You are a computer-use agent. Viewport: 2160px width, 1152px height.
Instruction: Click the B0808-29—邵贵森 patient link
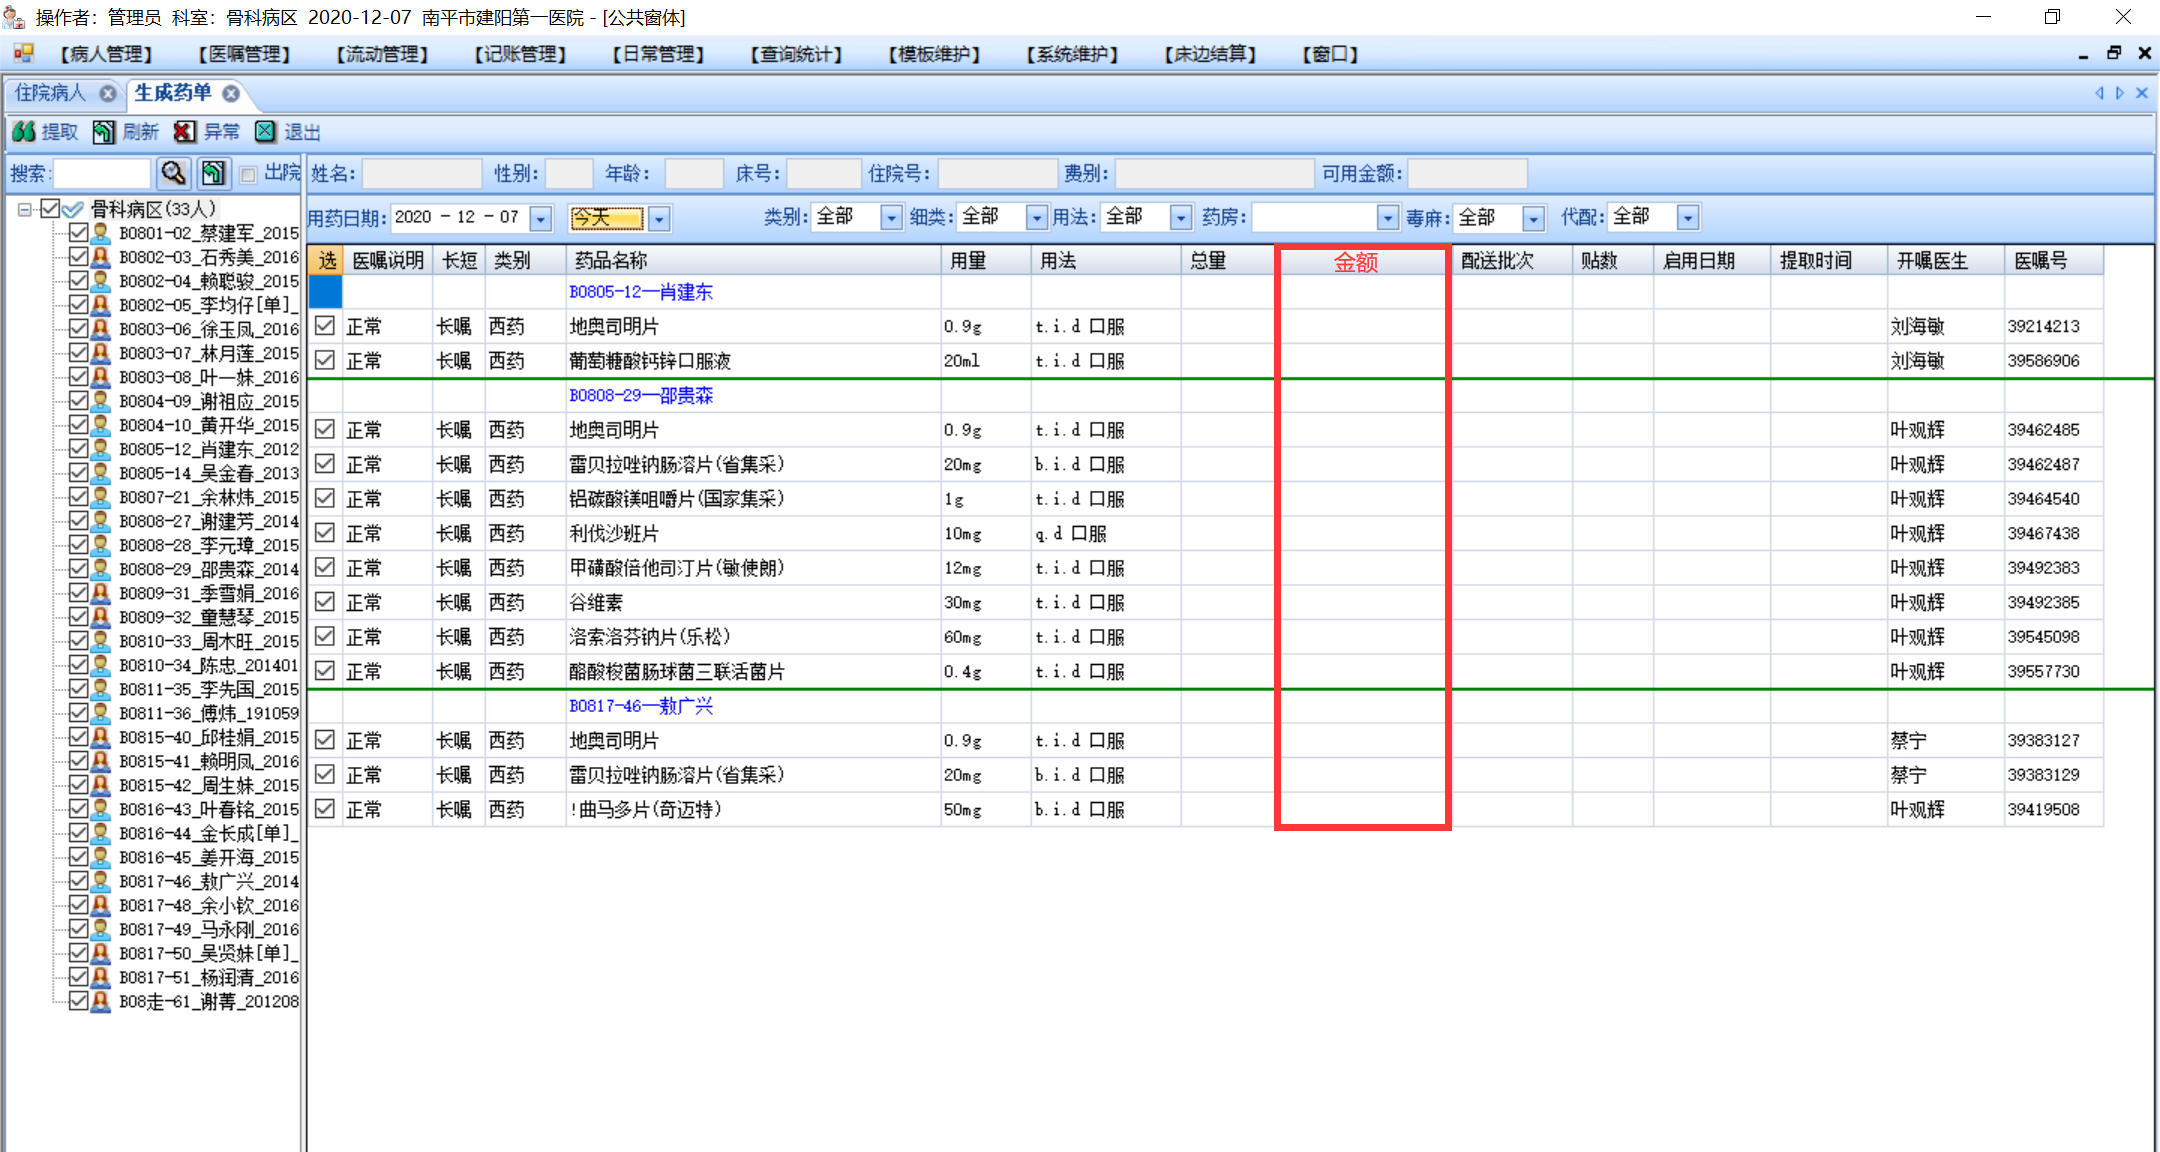point(641,395)
